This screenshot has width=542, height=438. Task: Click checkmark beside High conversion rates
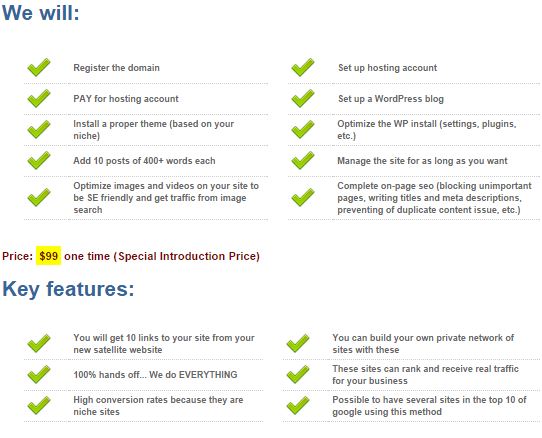click(x=39, y=405)
